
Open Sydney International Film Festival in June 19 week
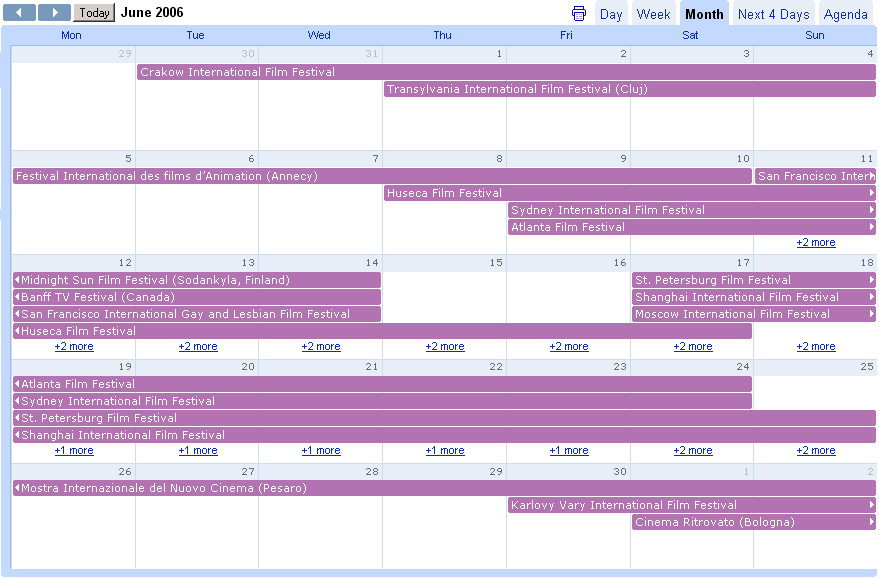[382, 401]
